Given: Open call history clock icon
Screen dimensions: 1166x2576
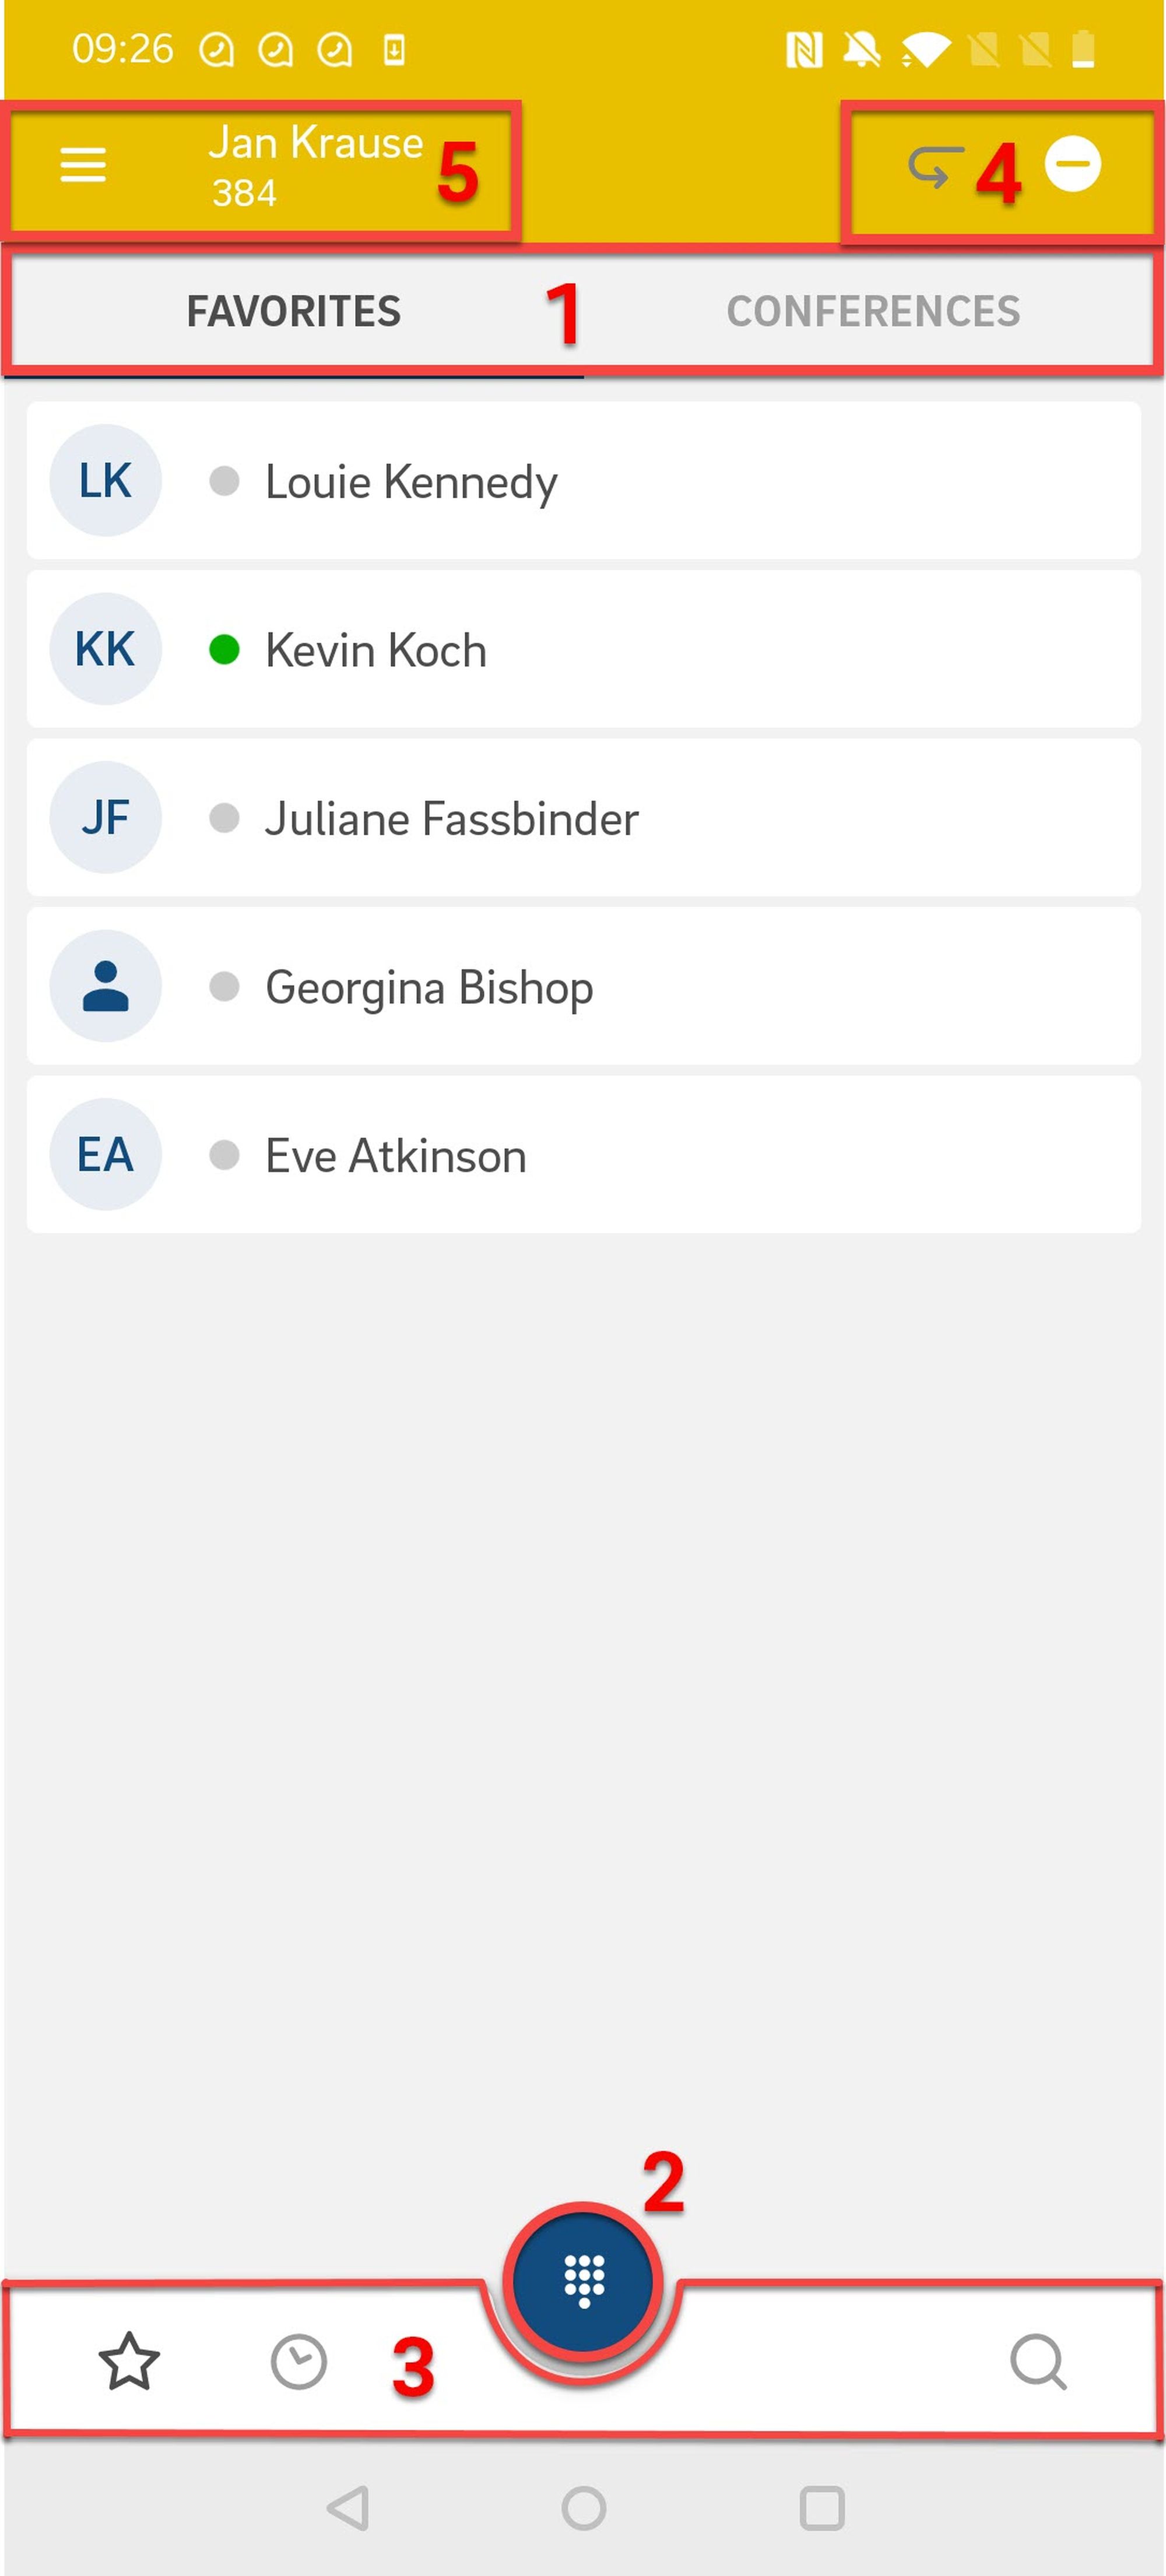Looking at the screenshot, I should click(x=298, y=2362).
